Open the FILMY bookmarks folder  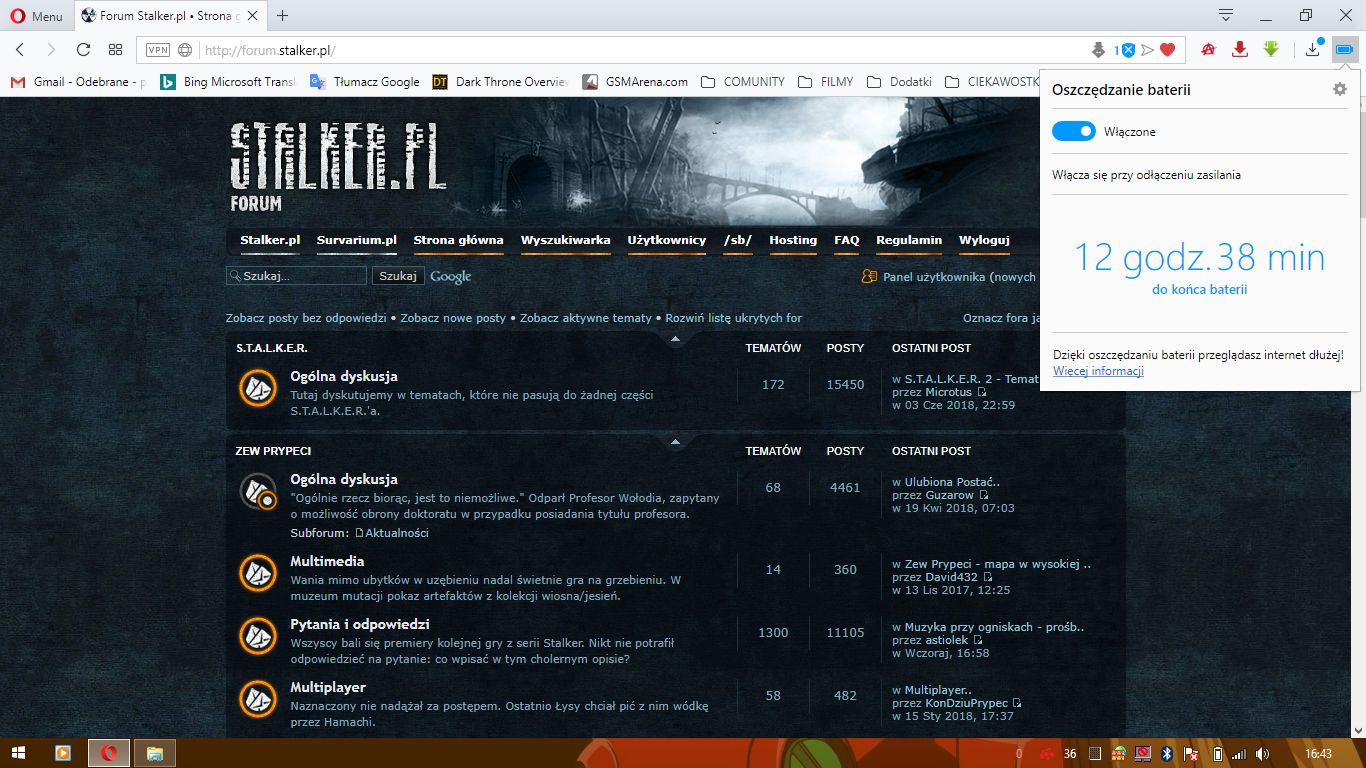826,82
